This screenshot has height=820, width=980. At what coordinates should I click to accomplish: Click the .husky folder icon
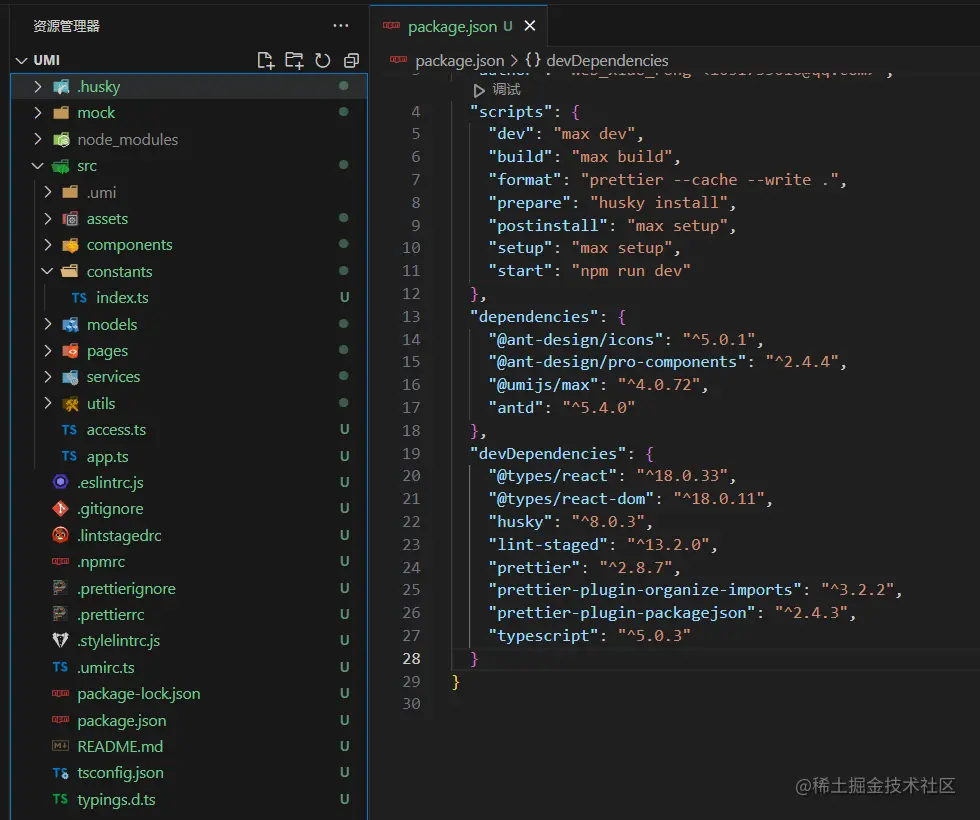(61, 86)
